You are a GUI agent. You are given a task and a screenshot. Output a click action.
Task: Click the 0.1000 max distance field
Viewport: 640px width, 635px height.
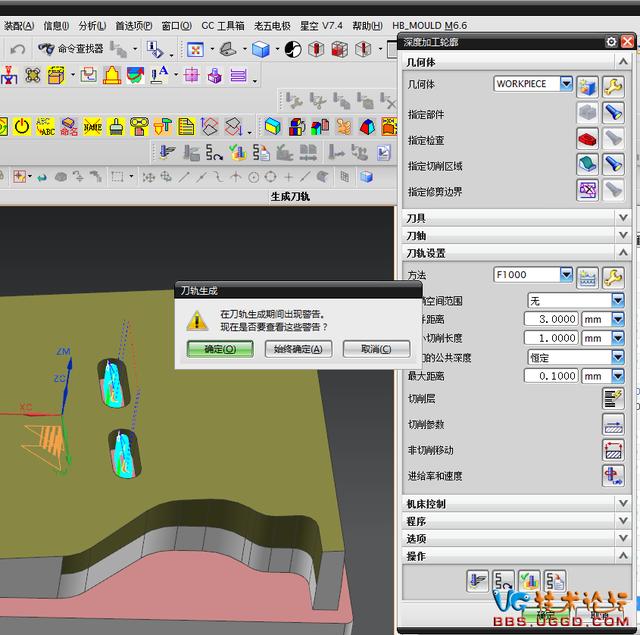coord(551,376)
